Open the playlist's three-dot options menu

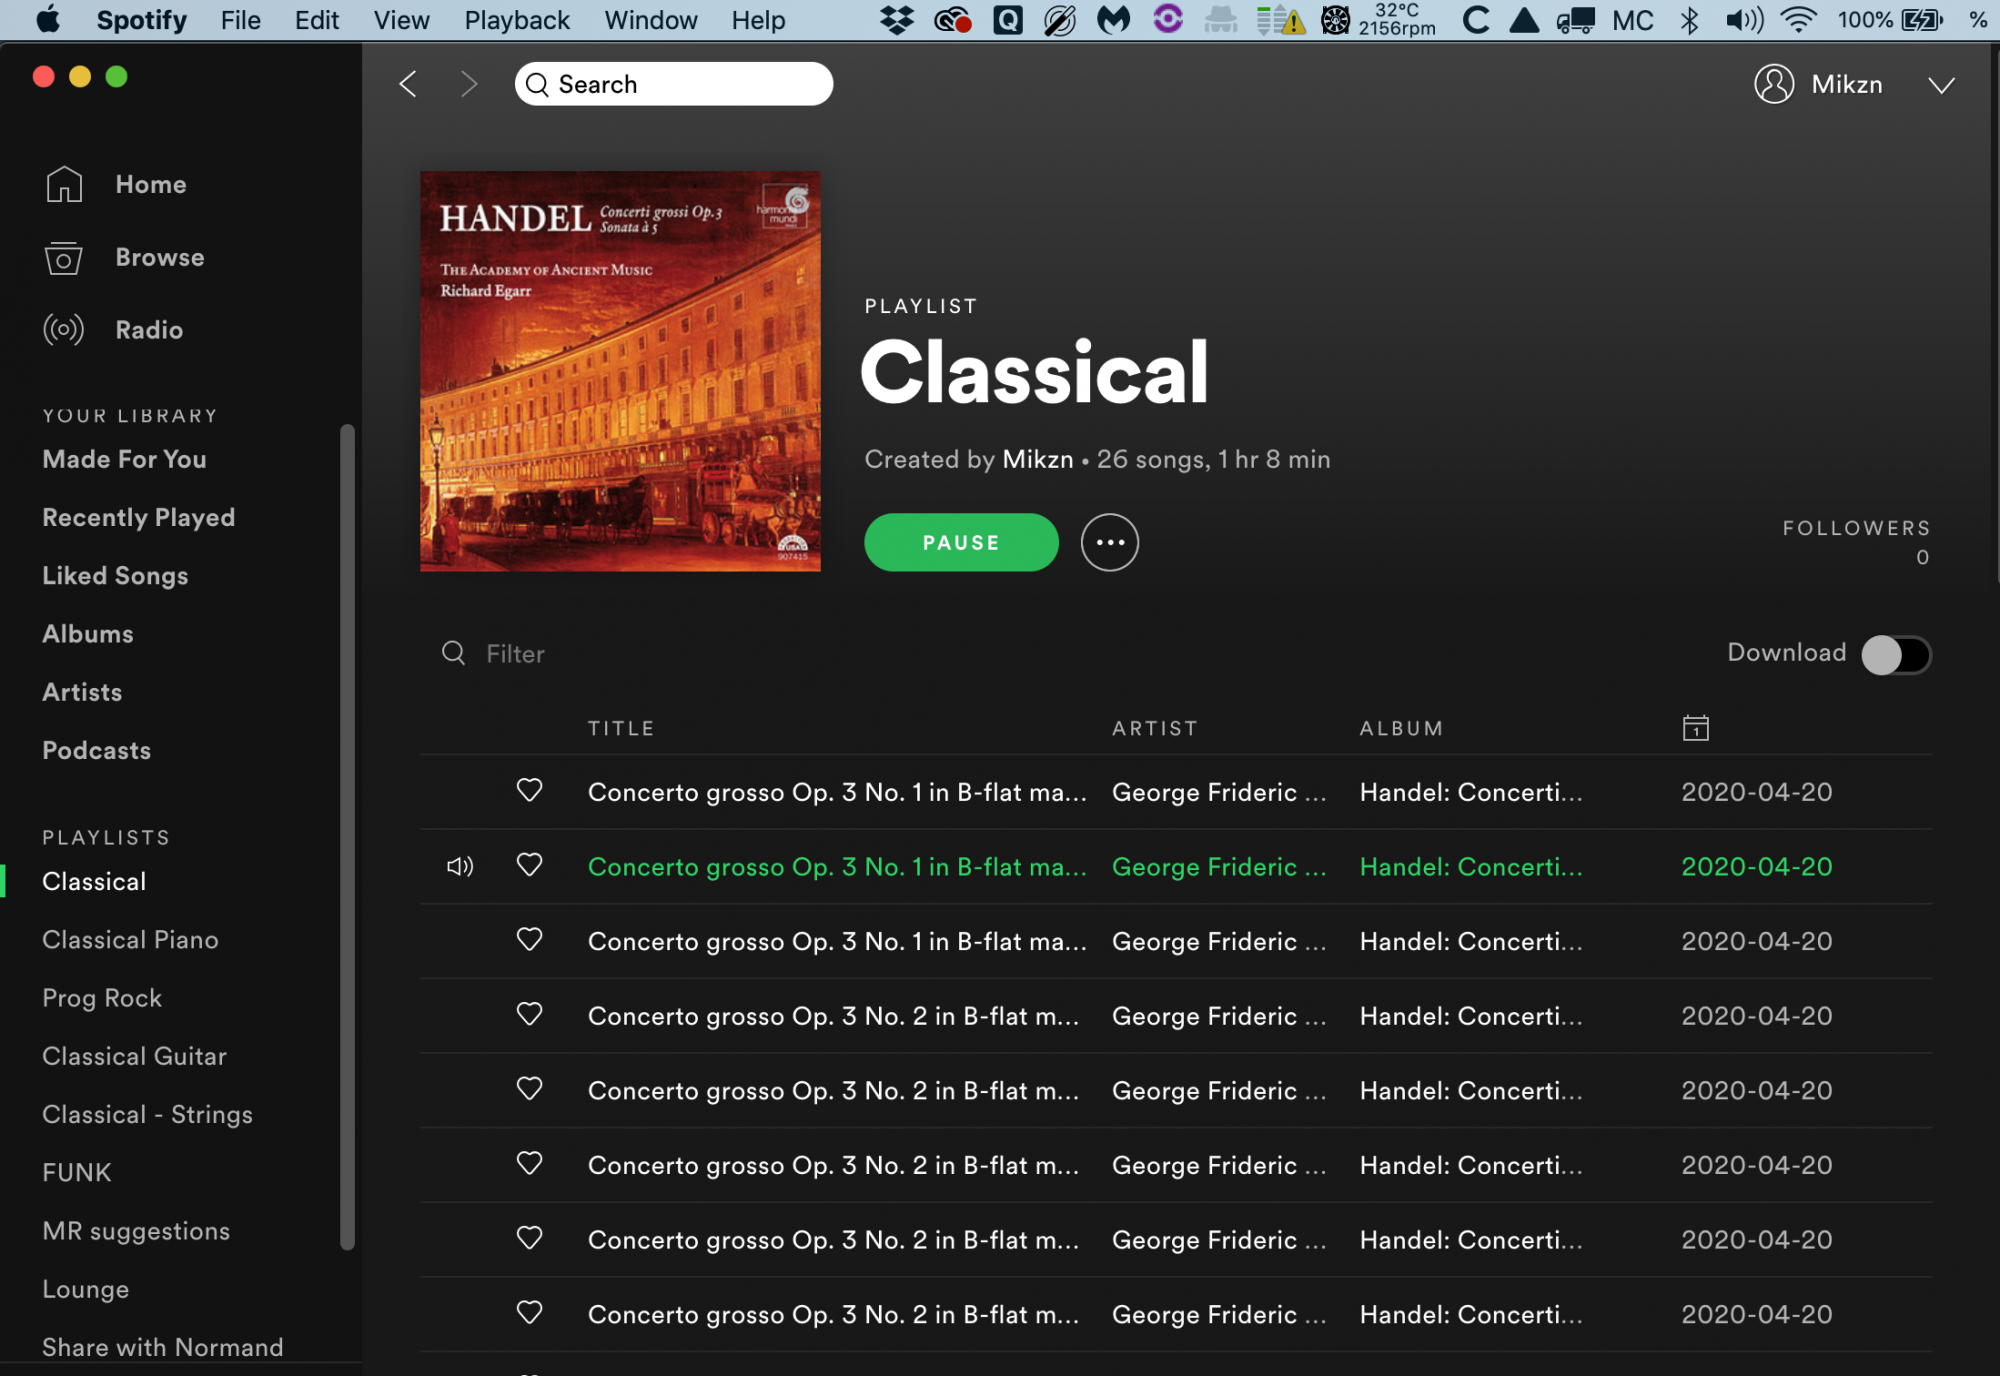tap(1110, 542)
